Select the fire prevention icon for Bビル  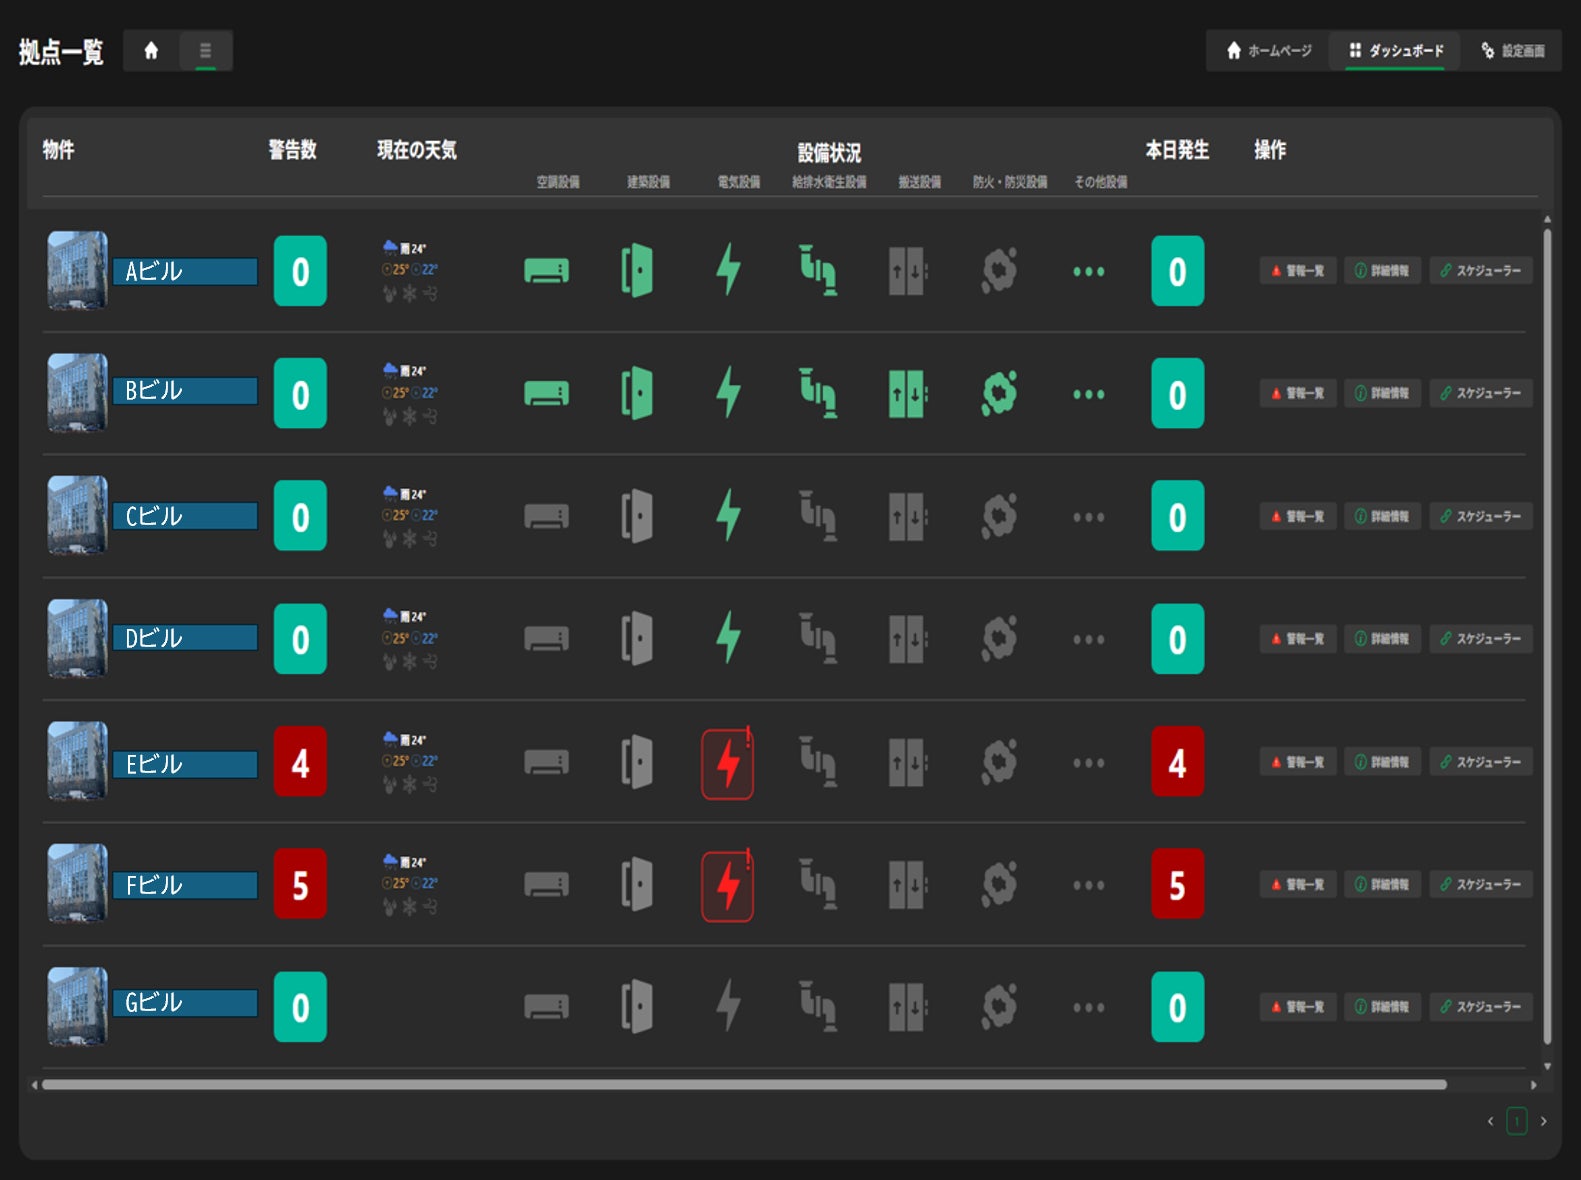click(999, 393)
